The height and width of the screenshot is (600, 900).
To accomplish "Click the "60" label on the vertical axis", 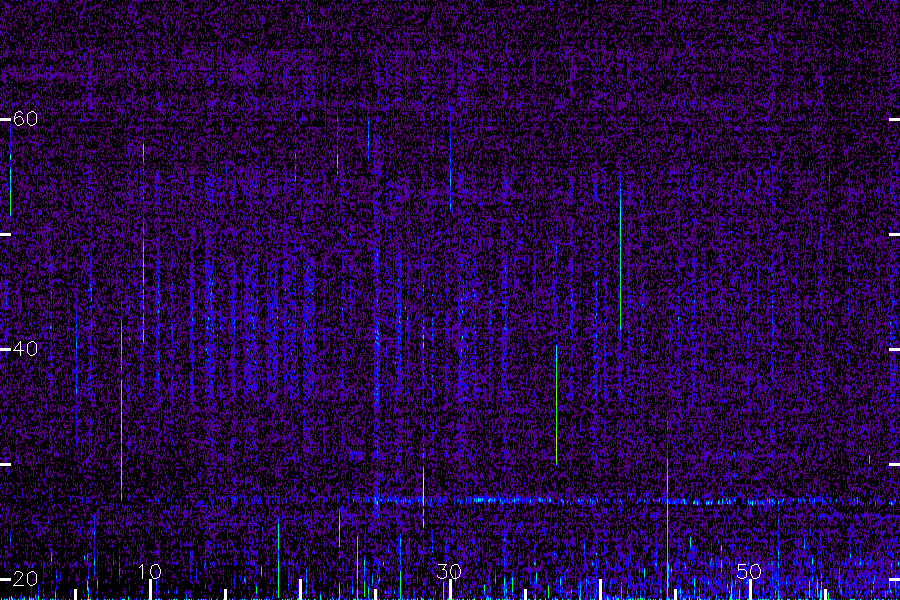I will pos(25,119).
